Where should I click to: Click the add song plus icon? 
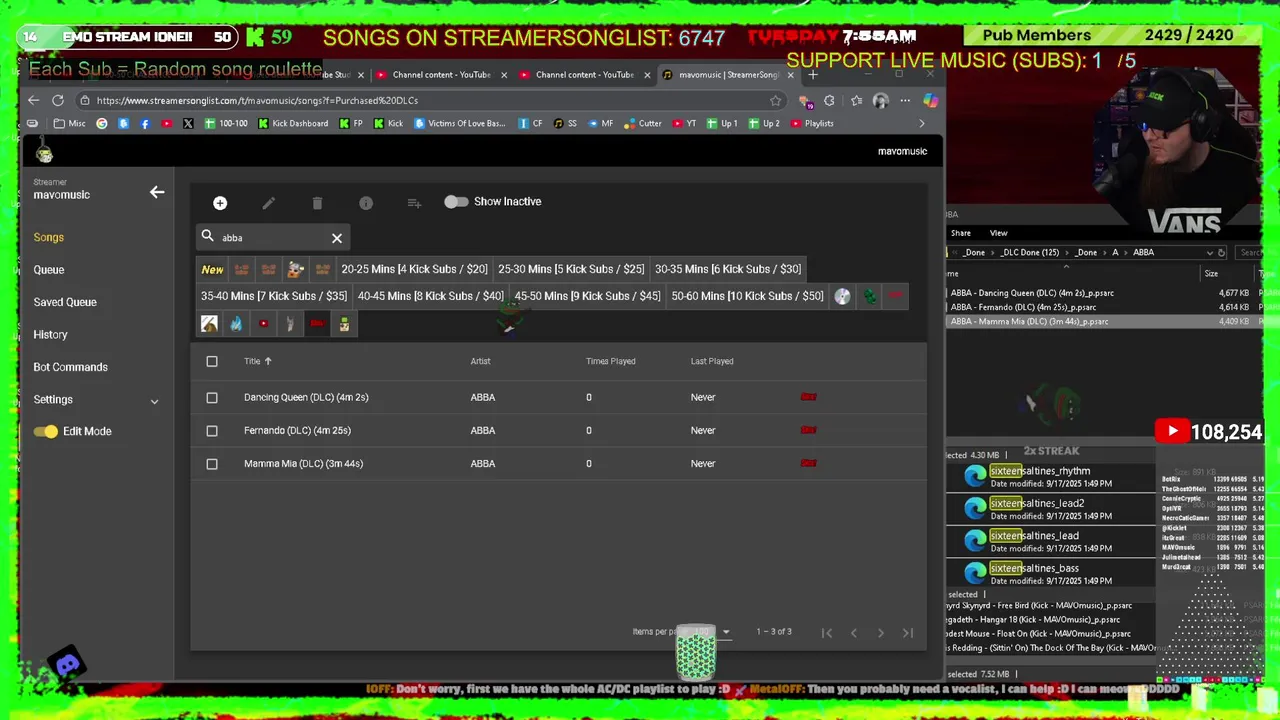[x=220, y=203]
